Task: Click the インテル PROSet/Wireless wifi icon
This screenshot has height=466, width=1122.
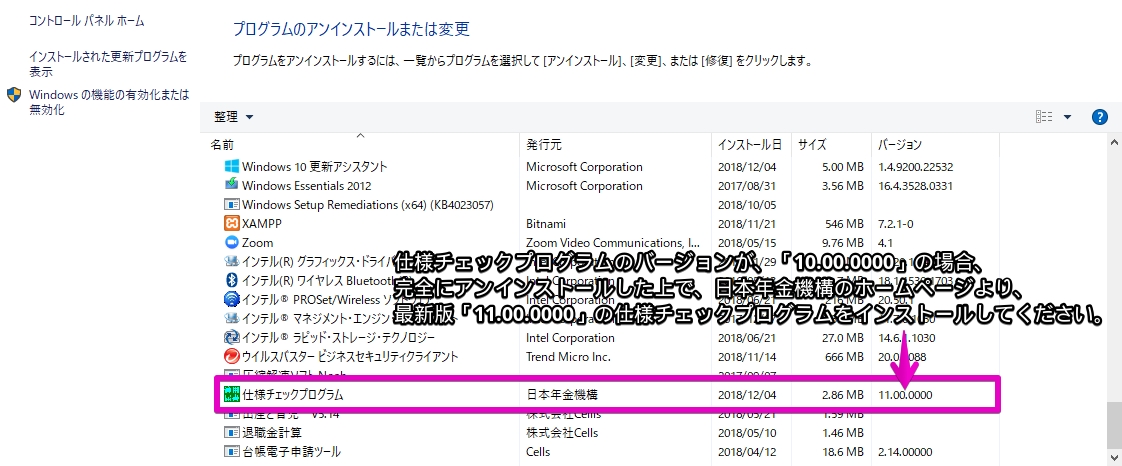Action: [x=231, y=299]
